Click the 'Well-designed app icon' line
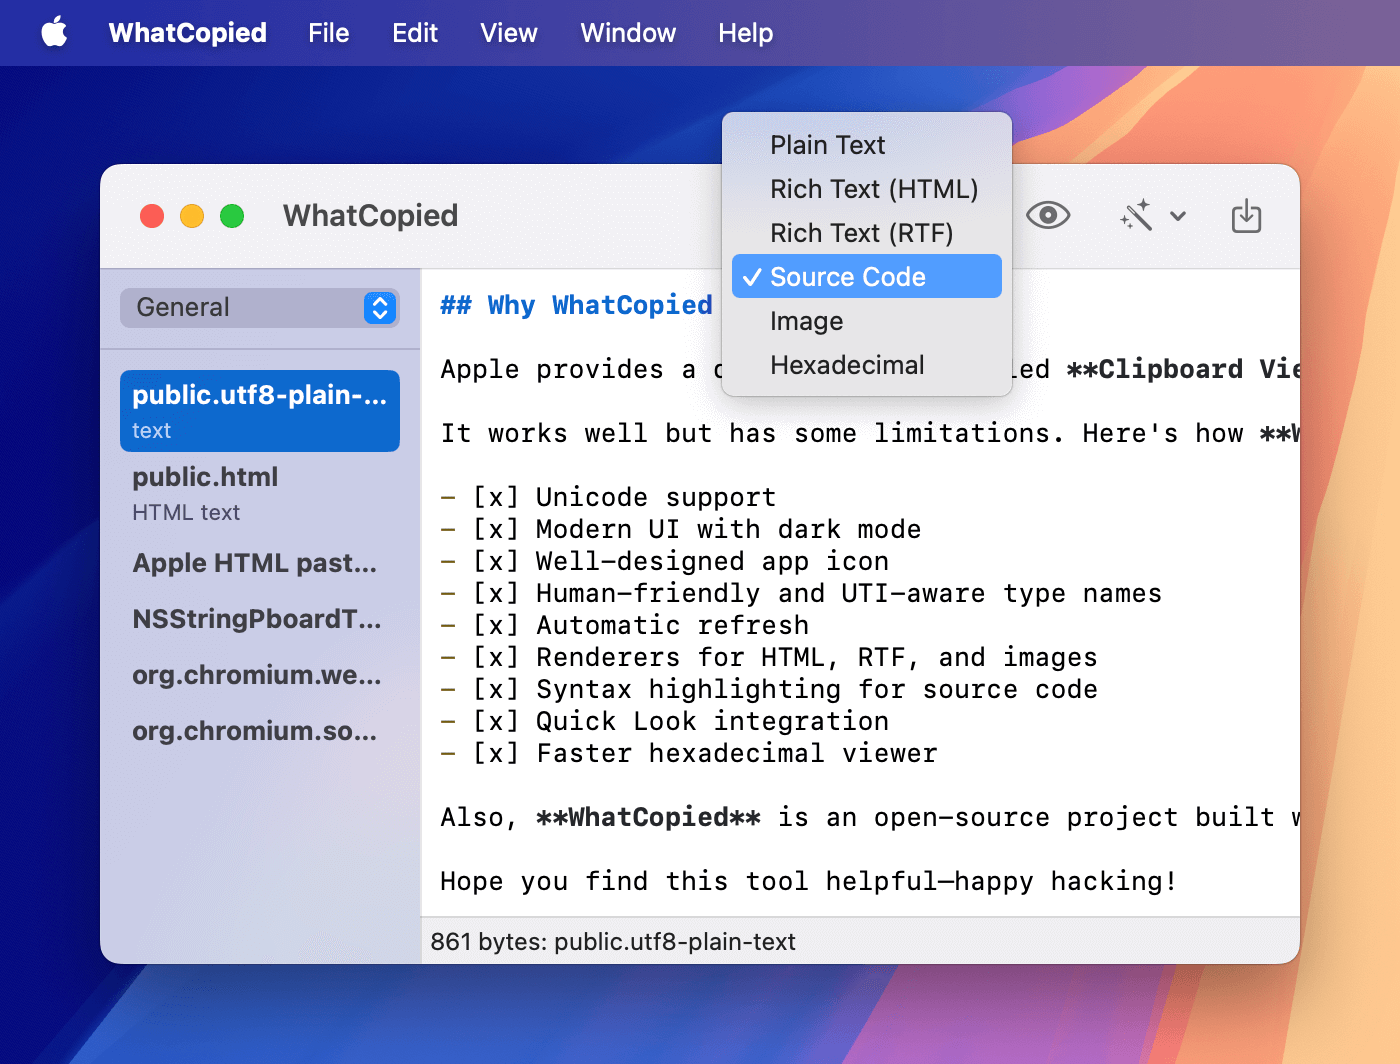The height and width of the screenshot is (1064, 1400). [665, 561]
